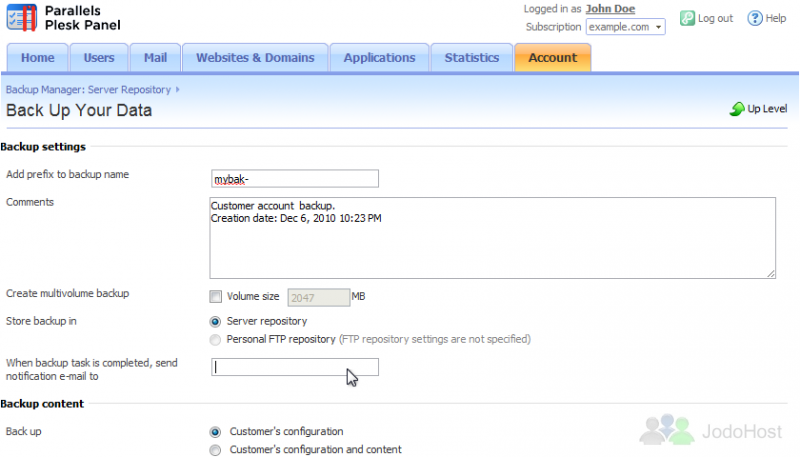Click the Create multivolume backup label
The height and width of the screenshot is (457, 800).
67,293
